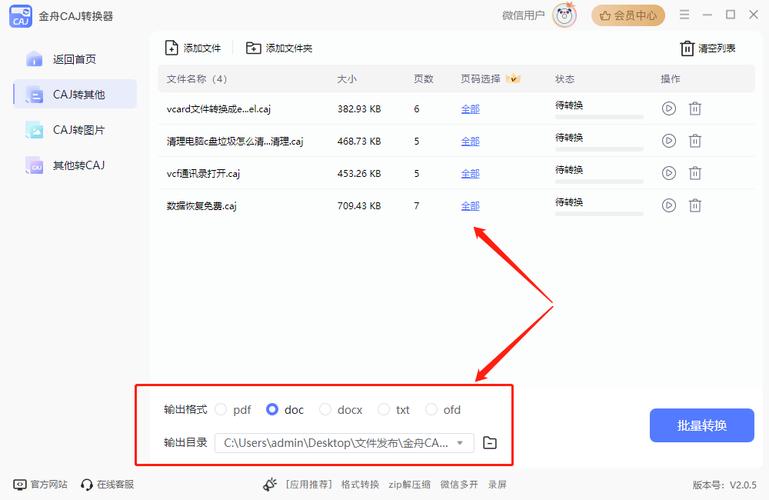Click progress bar of 数据恢复免费.caj
Viewport: 769px width, 500px height.
[599, 214]
